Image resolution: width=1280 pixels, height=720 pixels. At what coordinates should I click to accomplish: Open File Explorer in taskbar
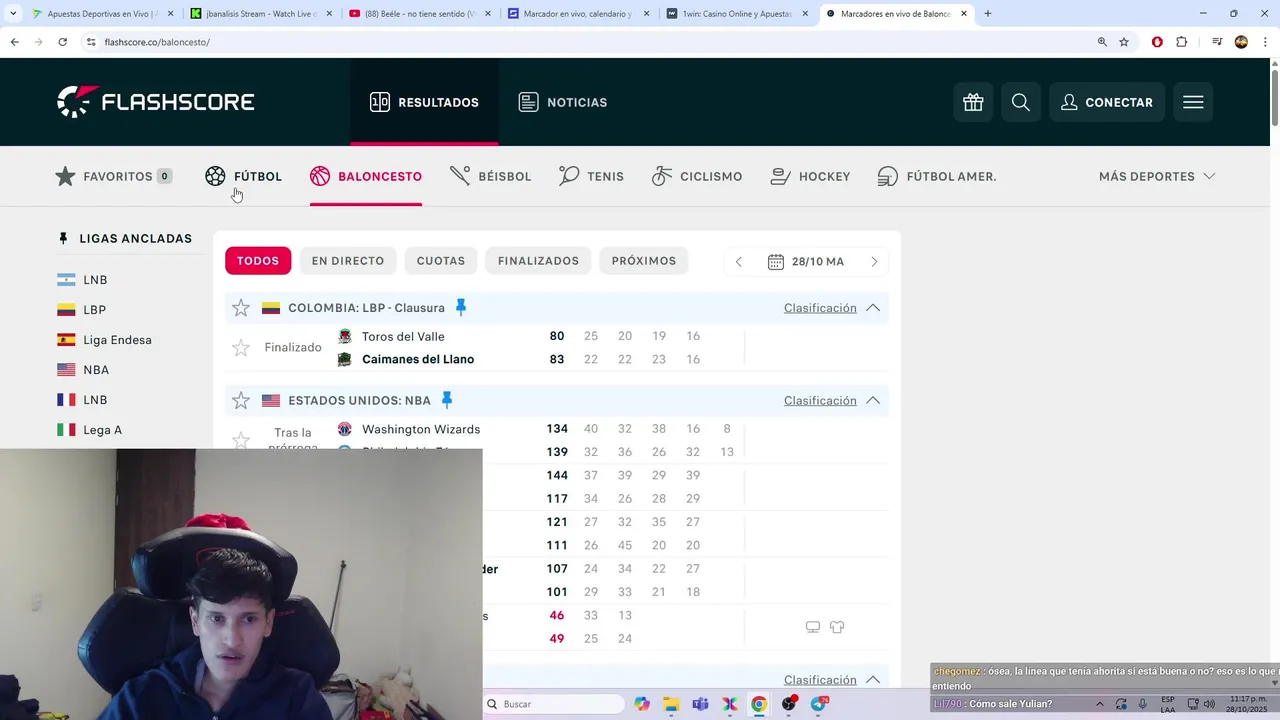671,704
